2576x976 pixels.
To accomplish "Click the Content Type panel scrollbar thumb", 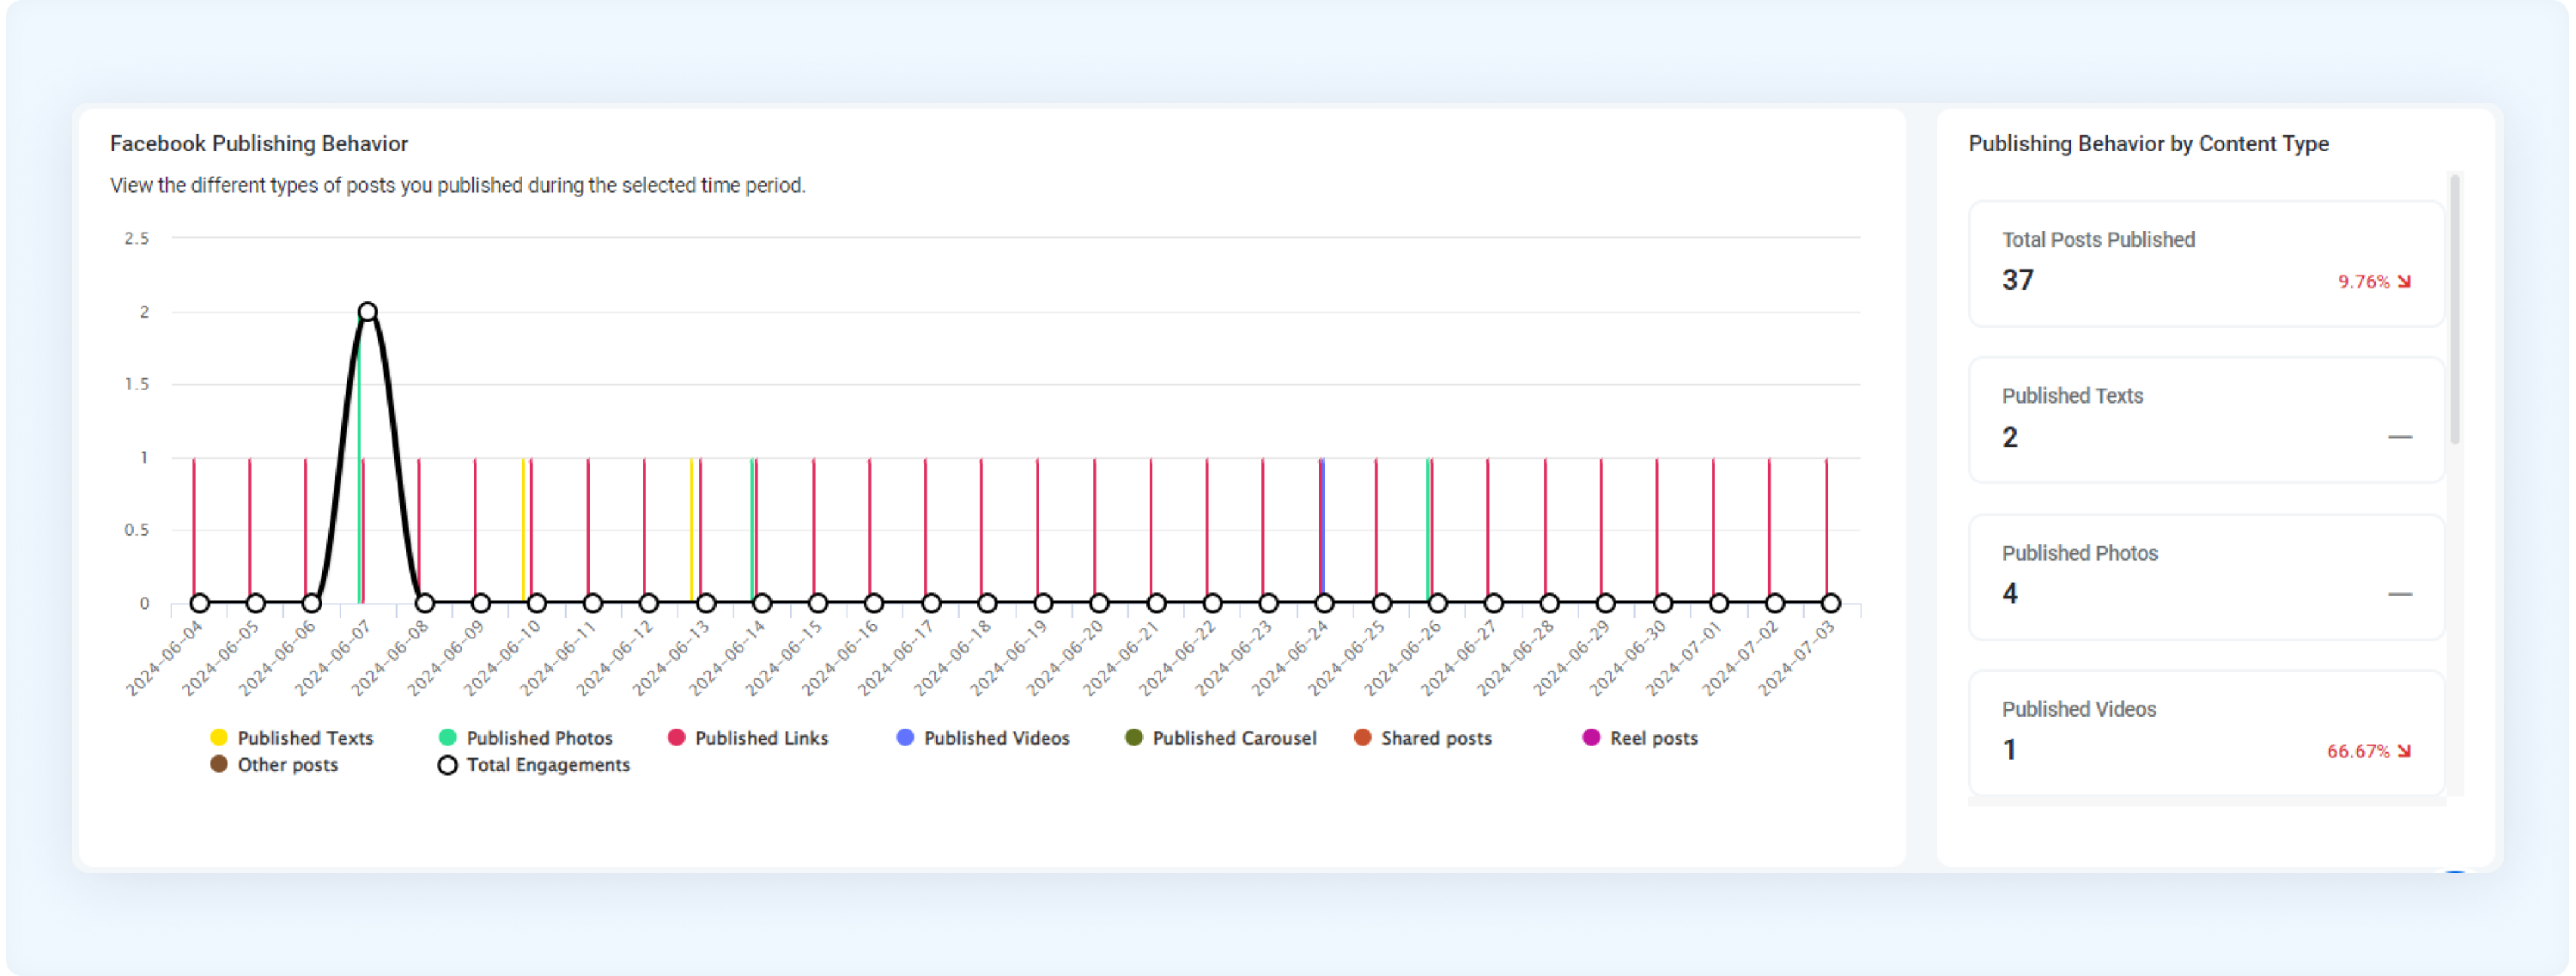I will pos(2455,310).
